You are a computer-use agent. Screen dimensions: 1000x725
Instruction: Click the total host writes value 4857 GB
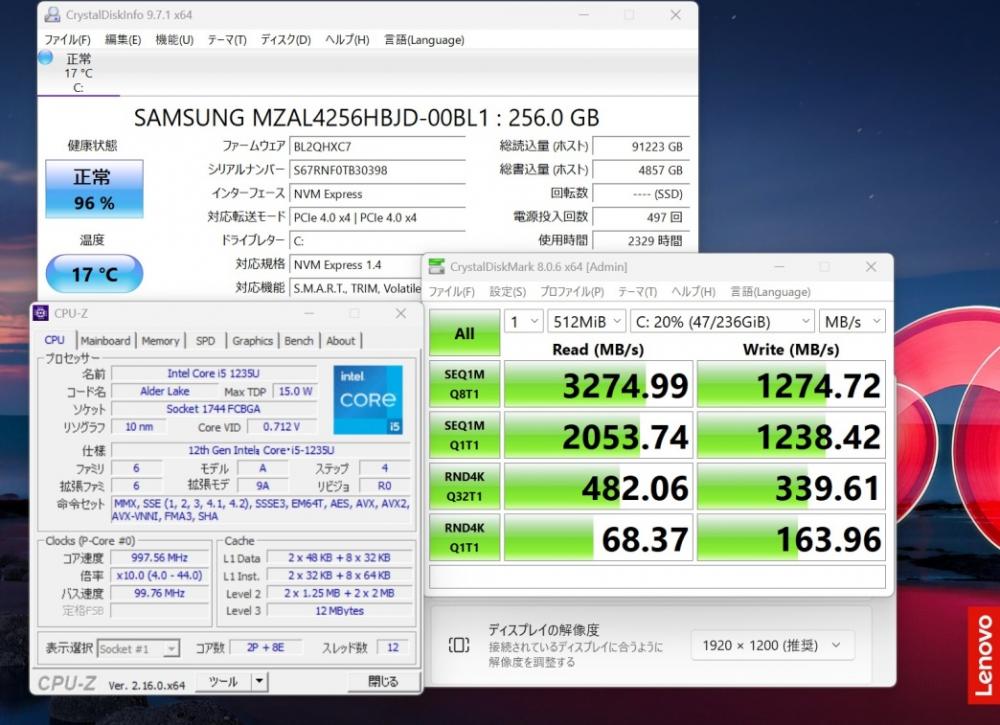[640, 170]
